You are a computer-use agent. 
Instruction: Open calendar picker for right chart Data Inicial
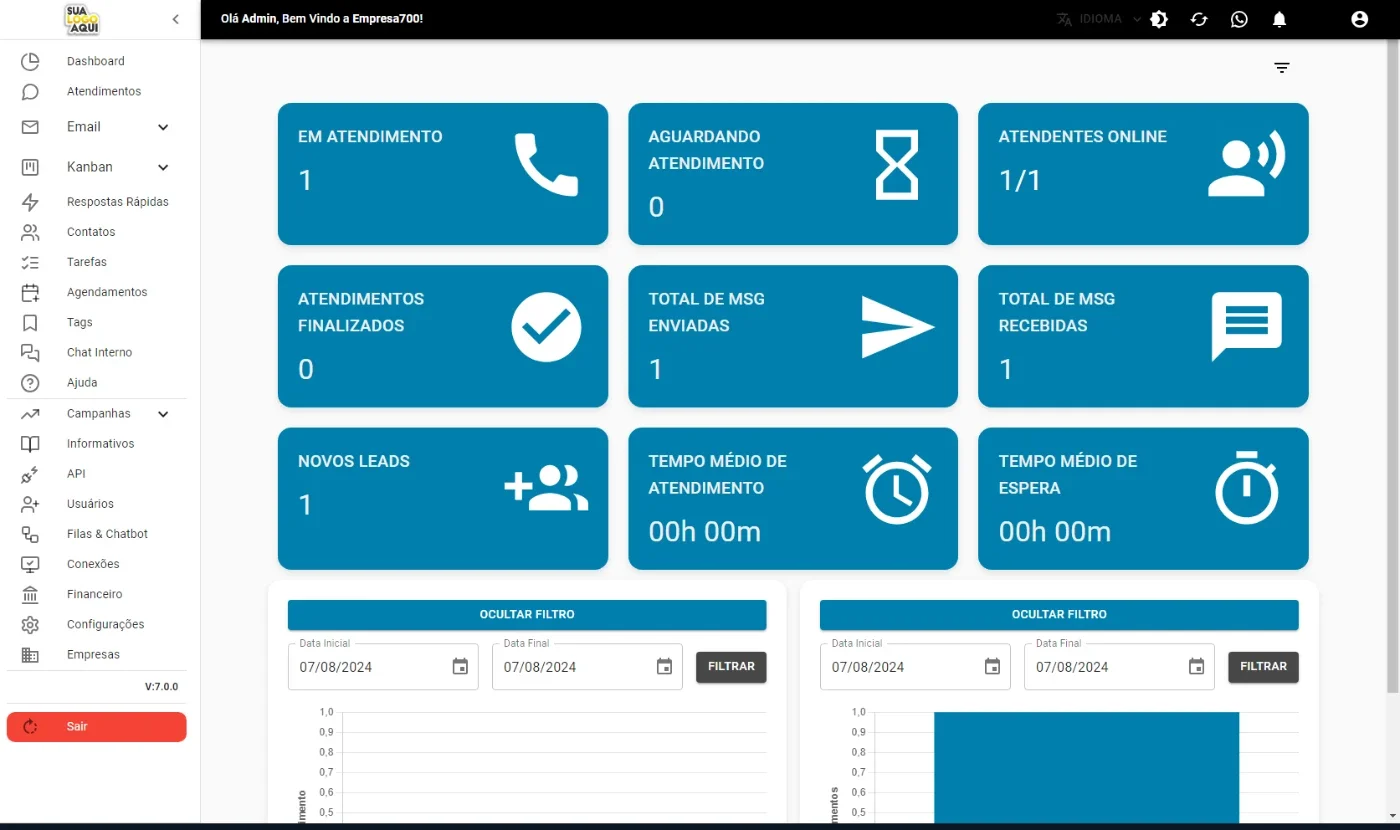coord(992,667)
